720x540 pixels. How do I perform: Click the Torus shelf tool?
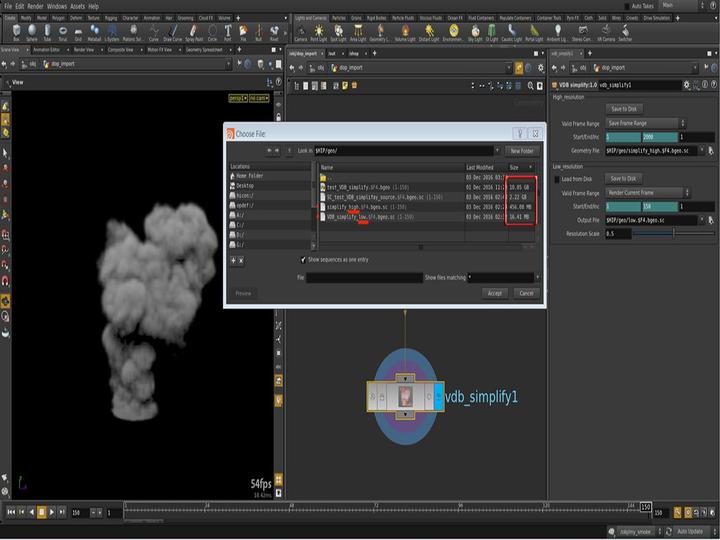(x=64, y=32)
